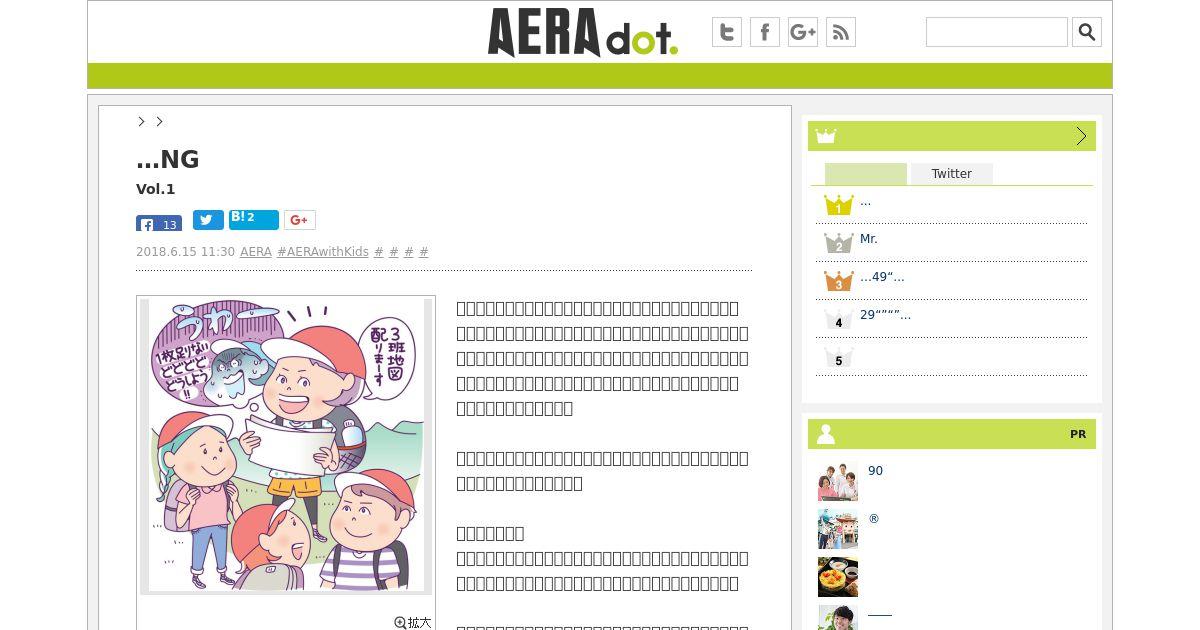Open the PR item labeled 90

tap(875, 471)
